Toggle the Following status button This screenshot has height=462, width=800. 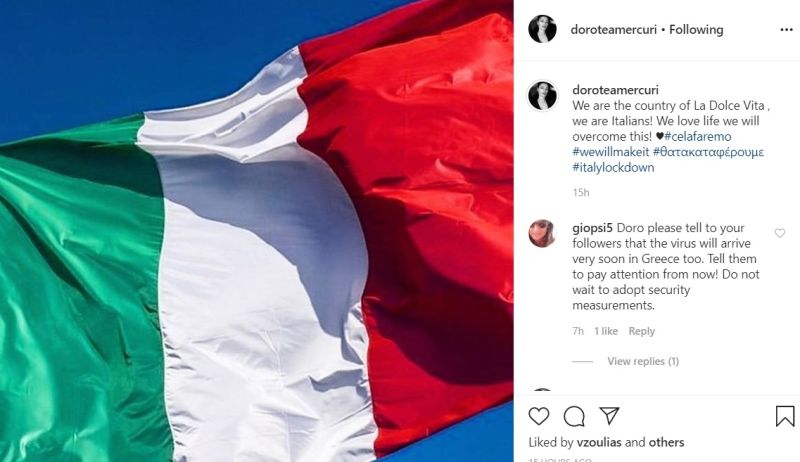point(696,30)
